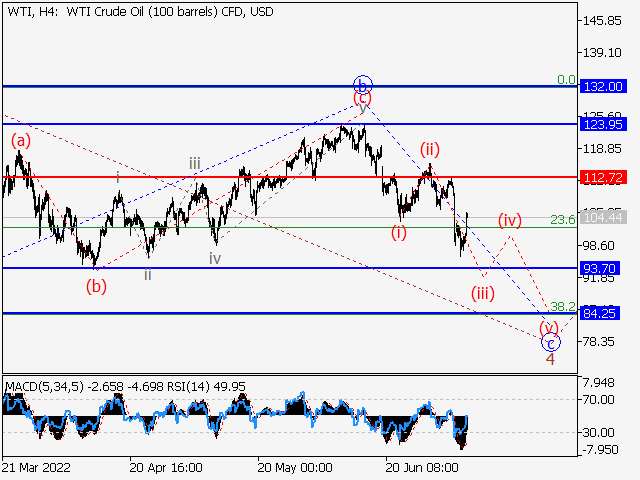
Task: Click the RSI(14) 49.95 indicator readout
Action: pos(207,387)
